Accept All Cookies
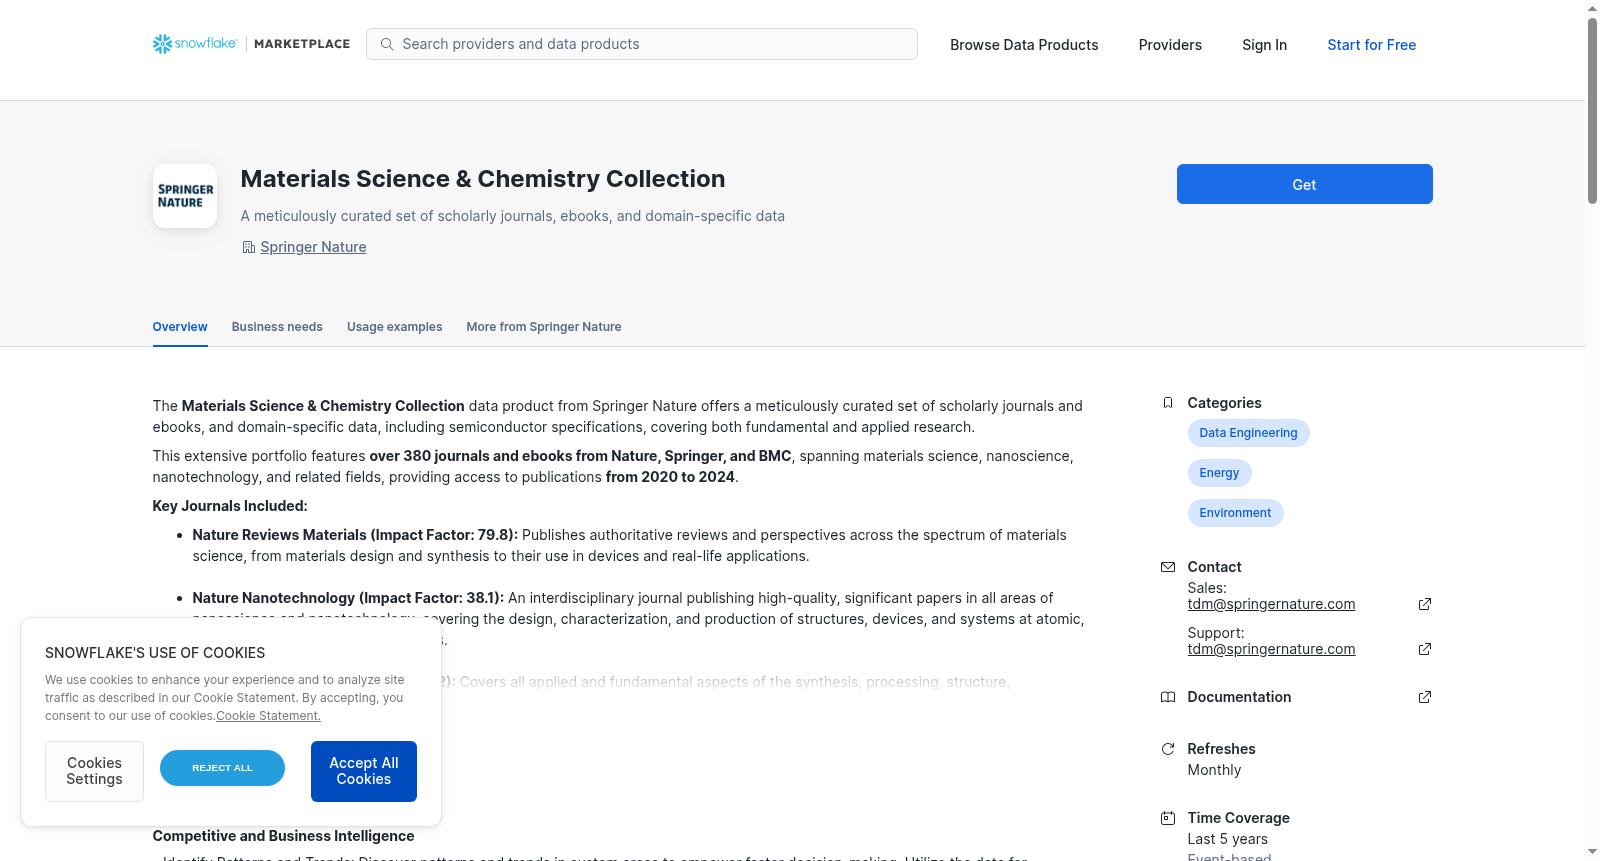Viewport: 1600px width, 861px height. (364, 771)
